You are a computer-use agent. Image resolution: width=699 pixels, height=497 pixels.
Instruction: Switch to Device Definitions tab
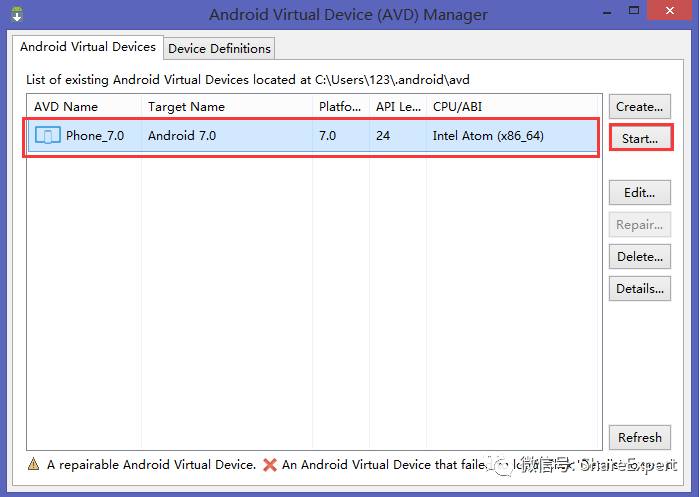point(219,48)
